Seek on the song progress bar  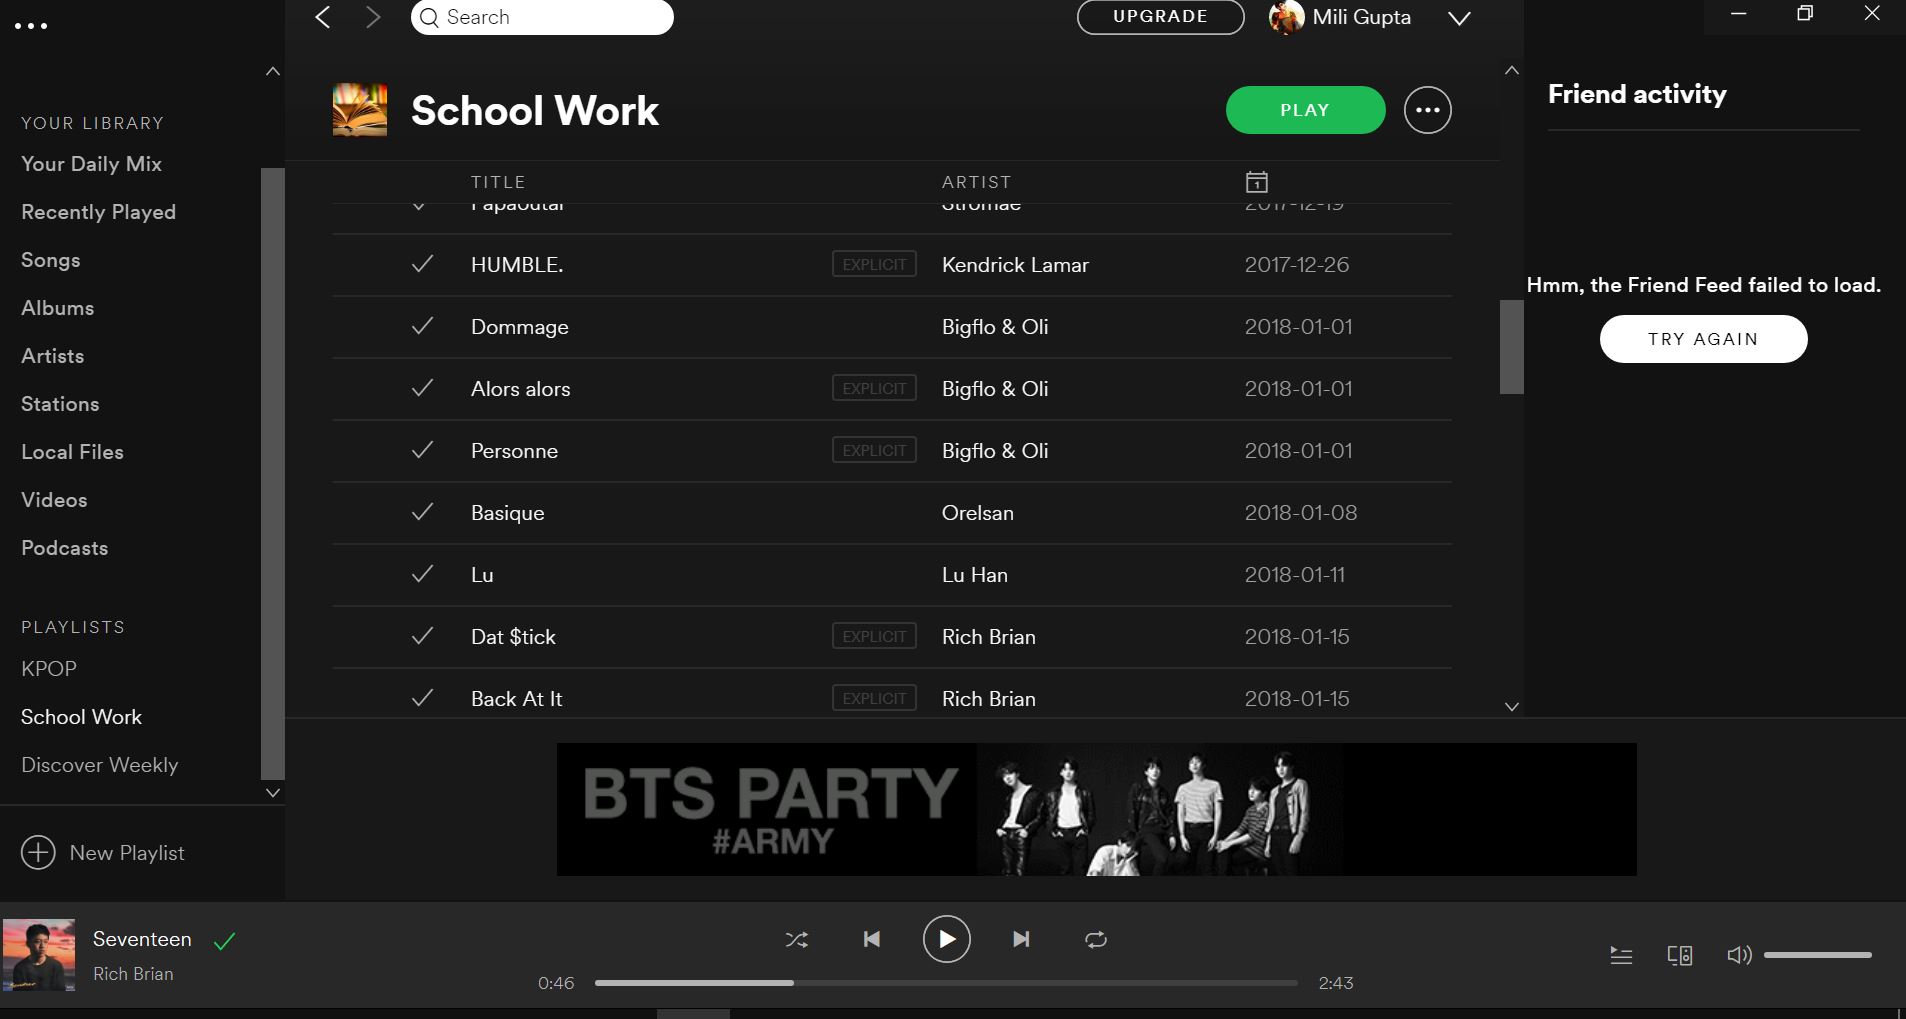pyautogui.click(x=946, y=983)
